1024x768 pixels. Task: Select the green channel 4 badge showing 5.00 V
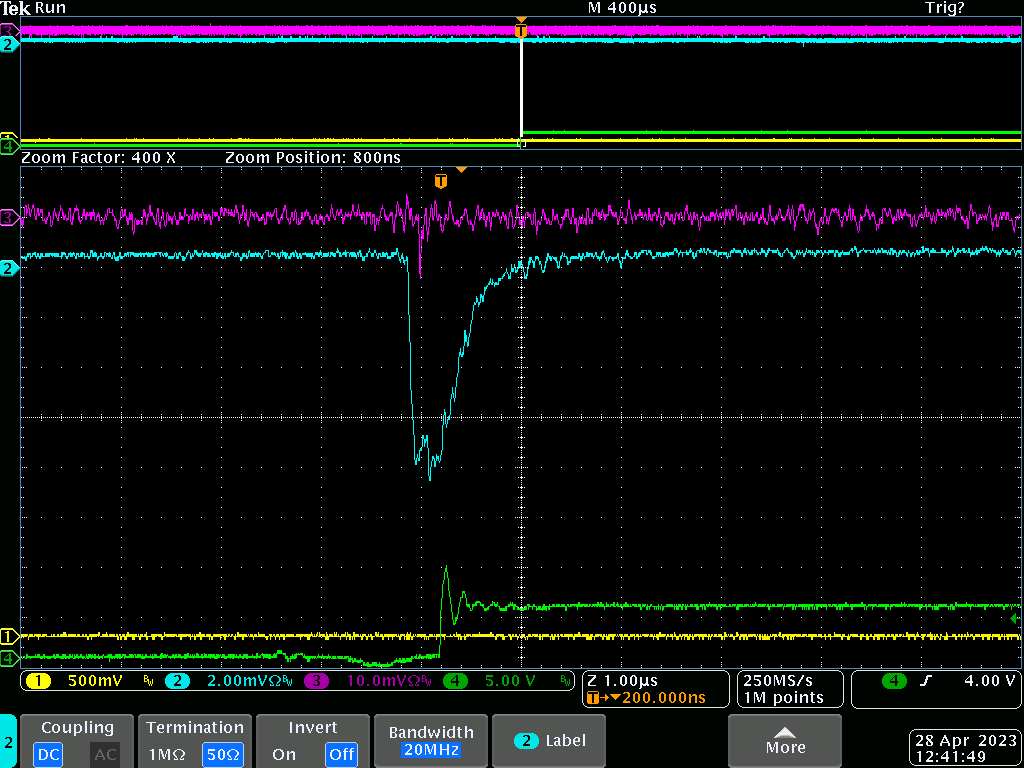click(x=456, y=681)
